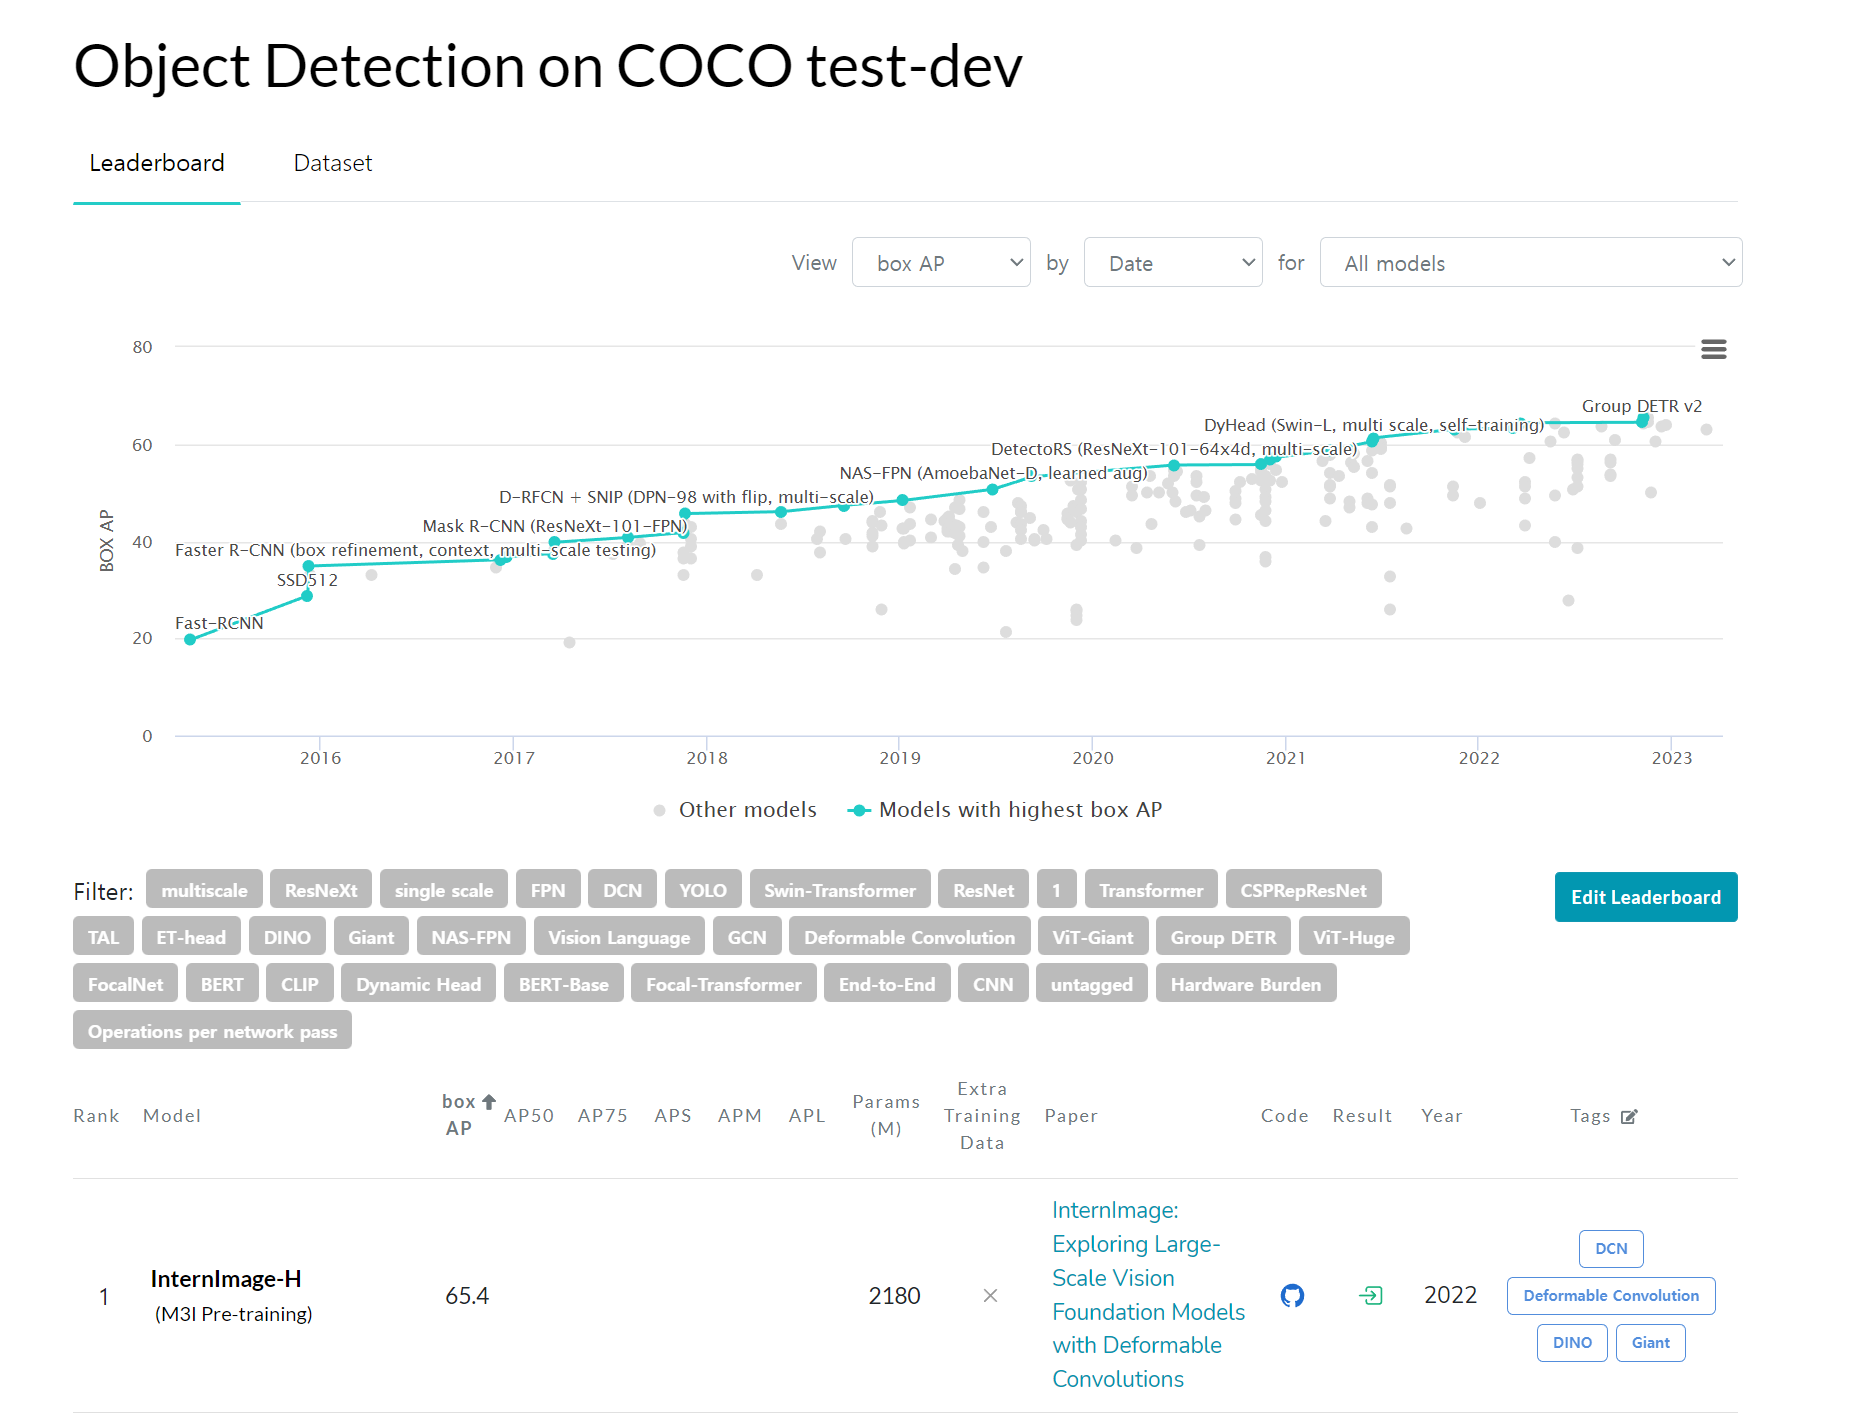Filter by the NAS-FPN tag
The width and height of the screenshot is (1860, 1419).
[x=471, y=937]
